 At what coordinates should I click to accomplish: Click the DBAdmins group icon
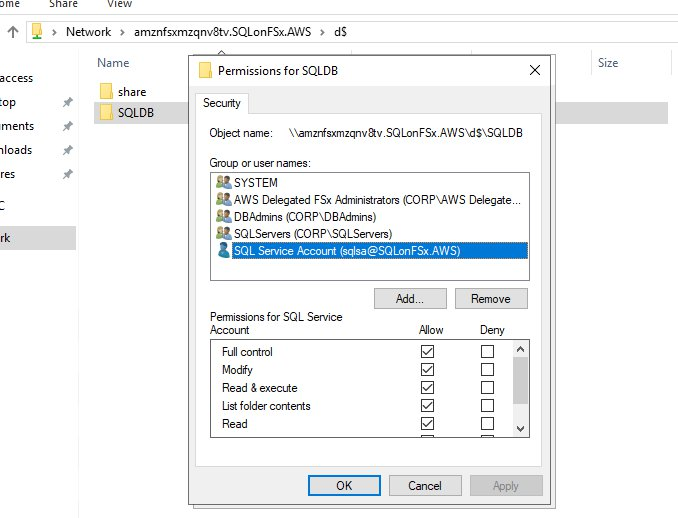(x=224, y=216)
